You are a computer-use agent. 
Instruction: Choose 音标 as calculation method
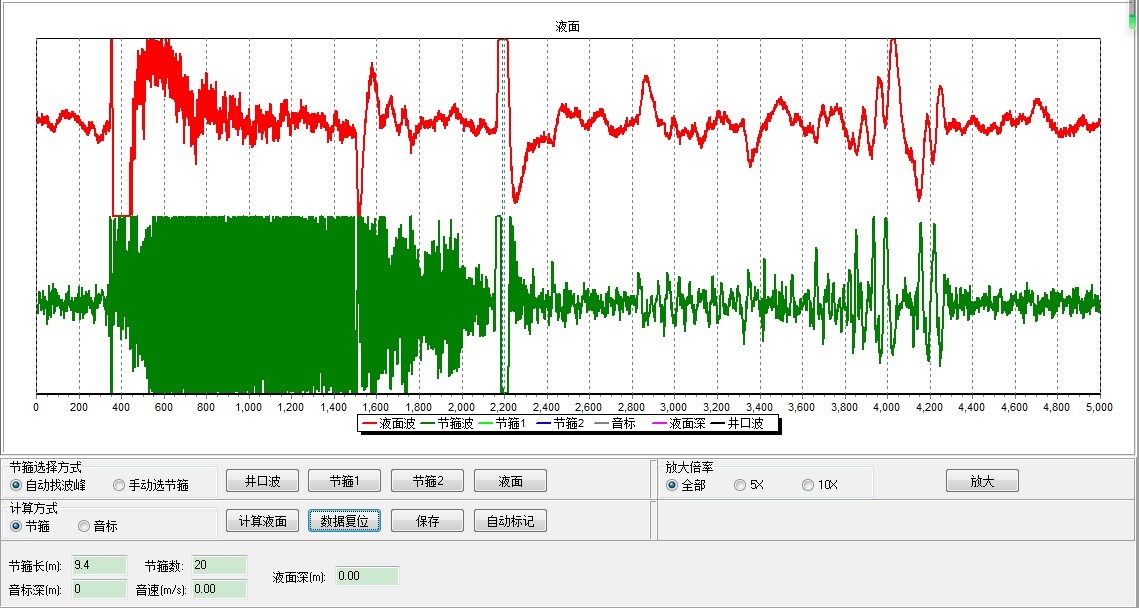click(x=84, y=525)
